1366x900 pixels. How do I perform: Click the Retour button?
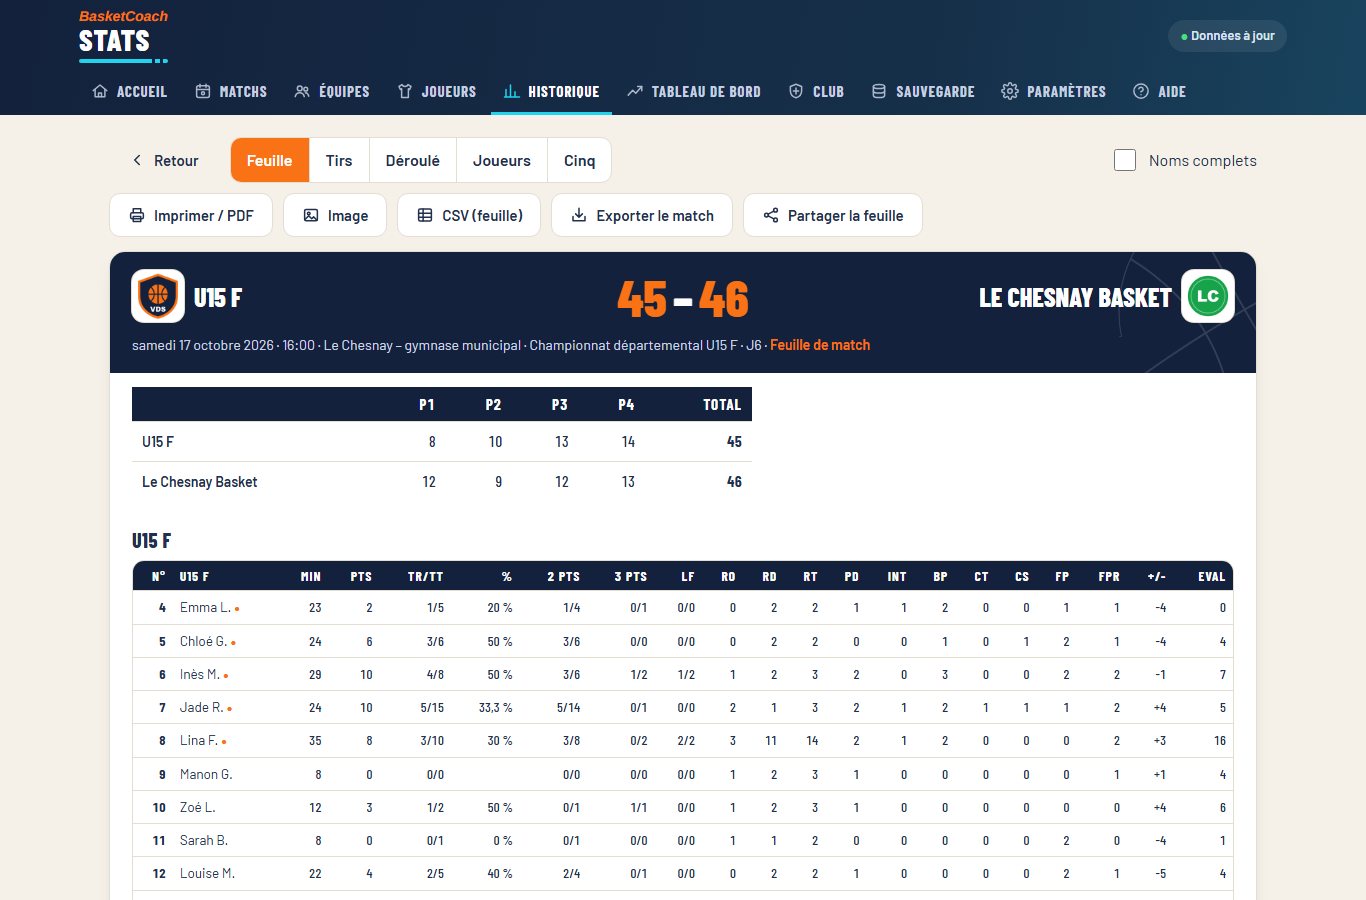pyautogui.click(x=164, y=160)
